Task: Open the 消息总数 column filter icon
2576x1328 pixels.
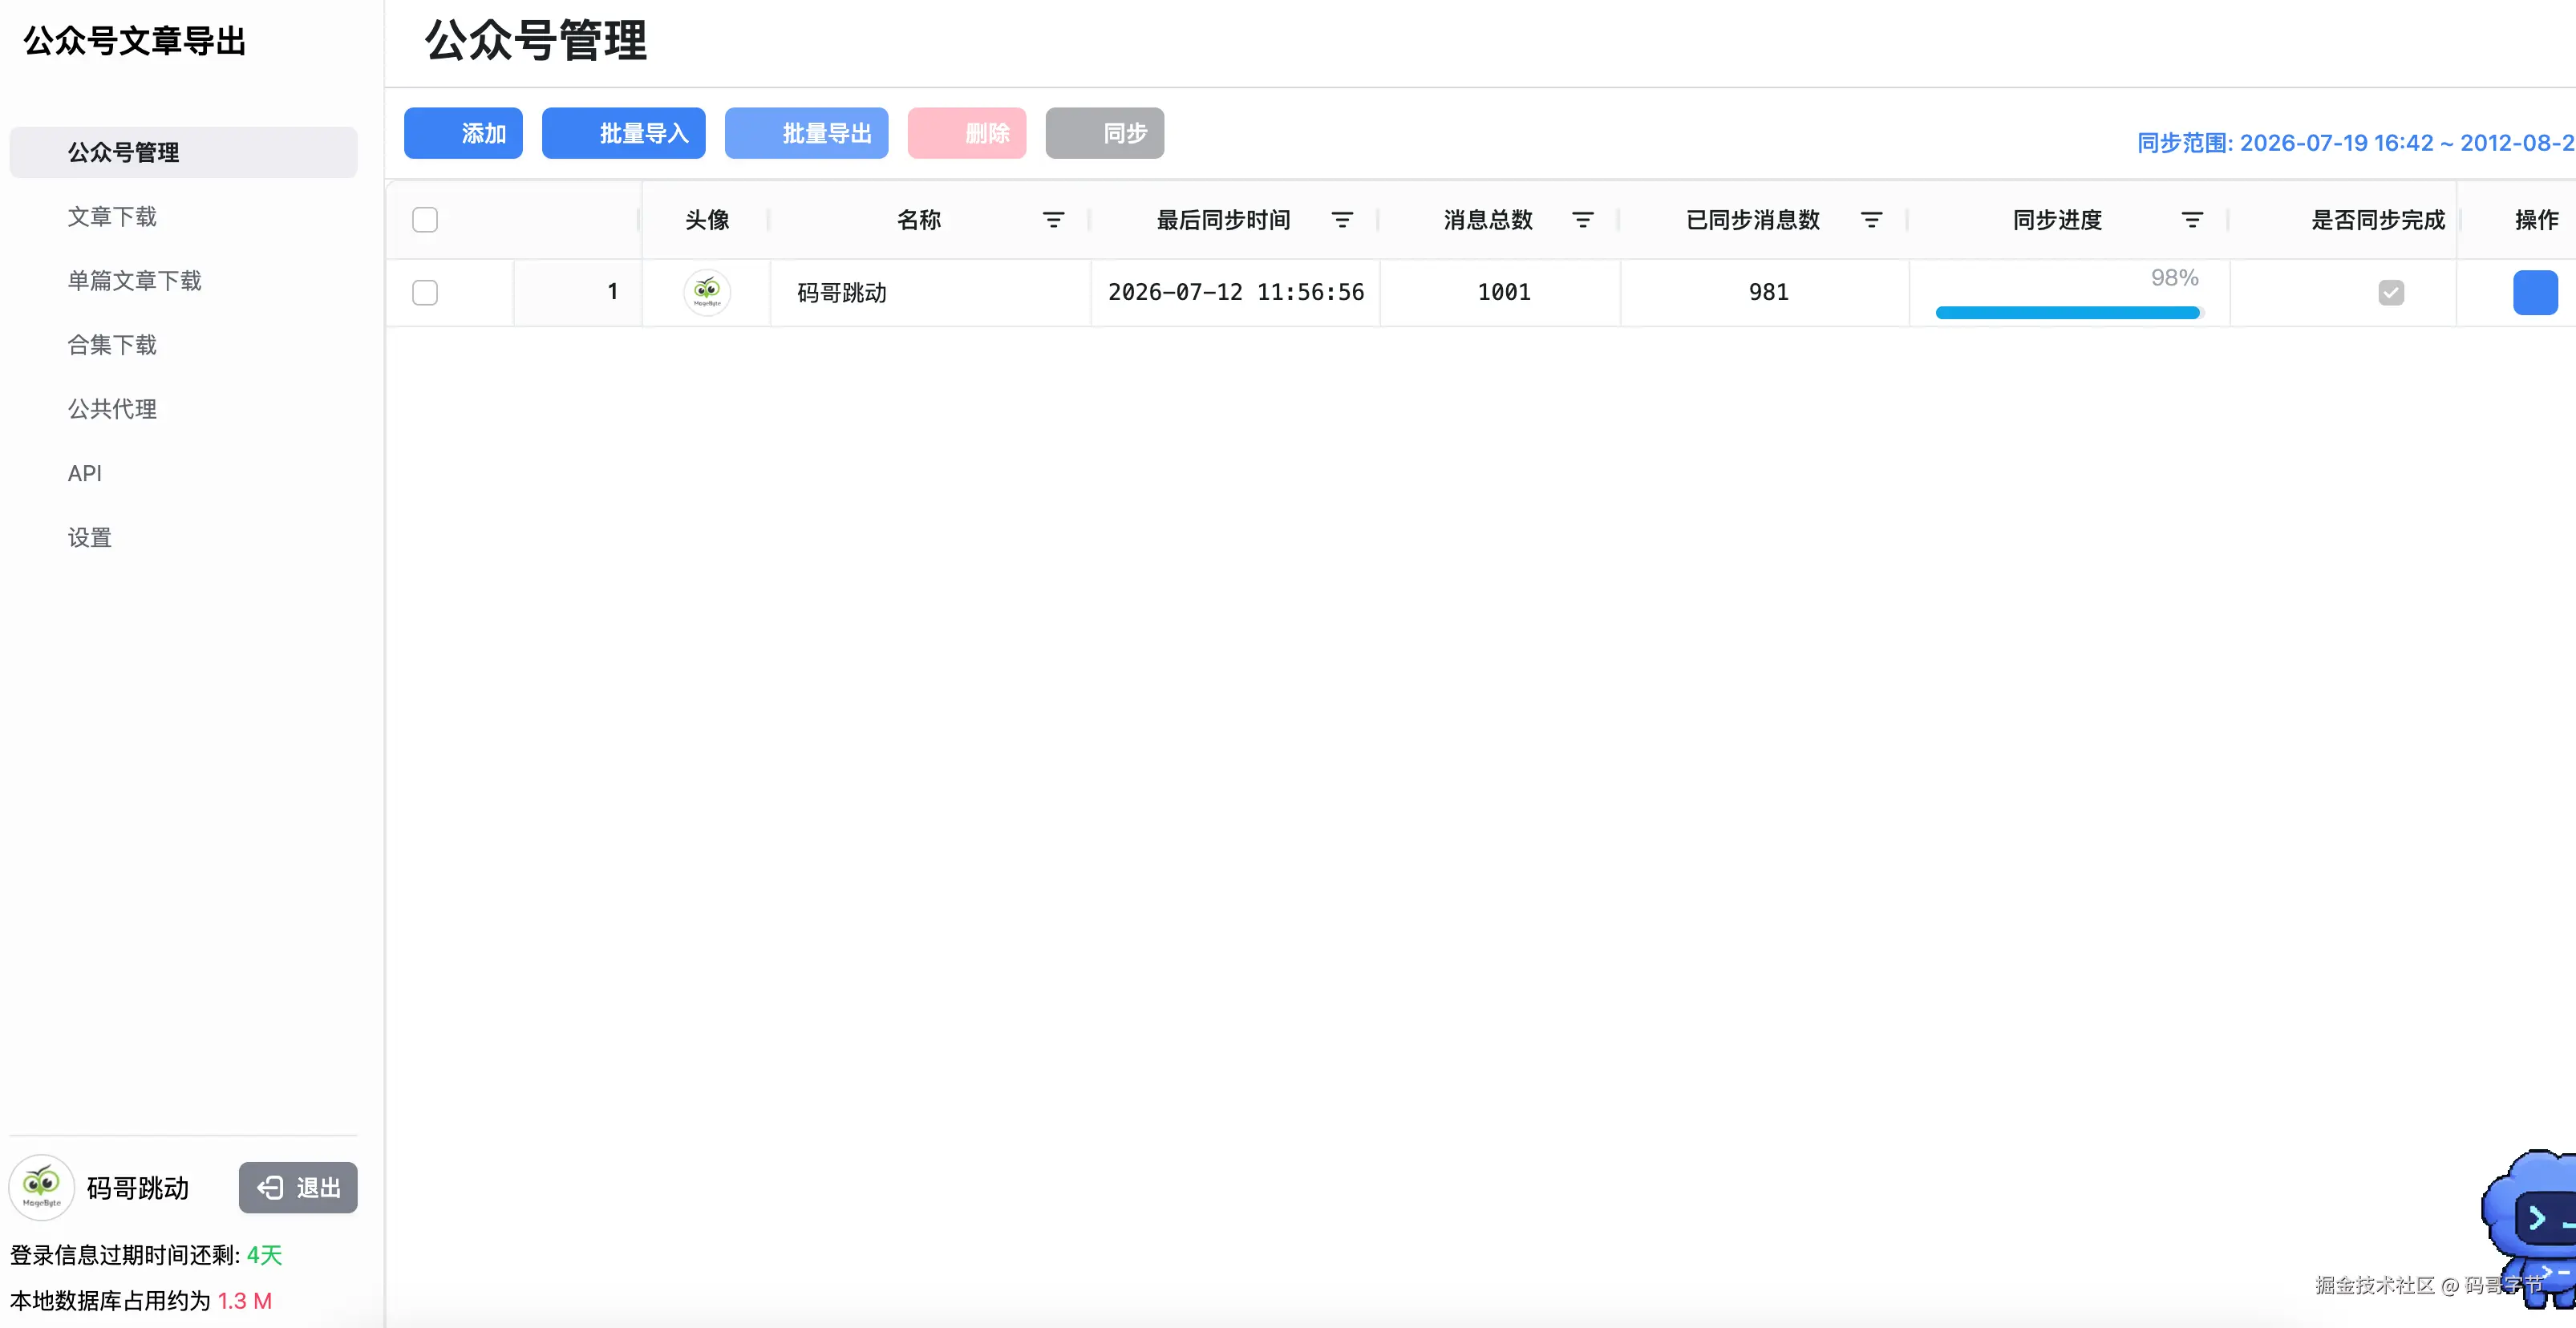Action: click(x=1582, y=220)
